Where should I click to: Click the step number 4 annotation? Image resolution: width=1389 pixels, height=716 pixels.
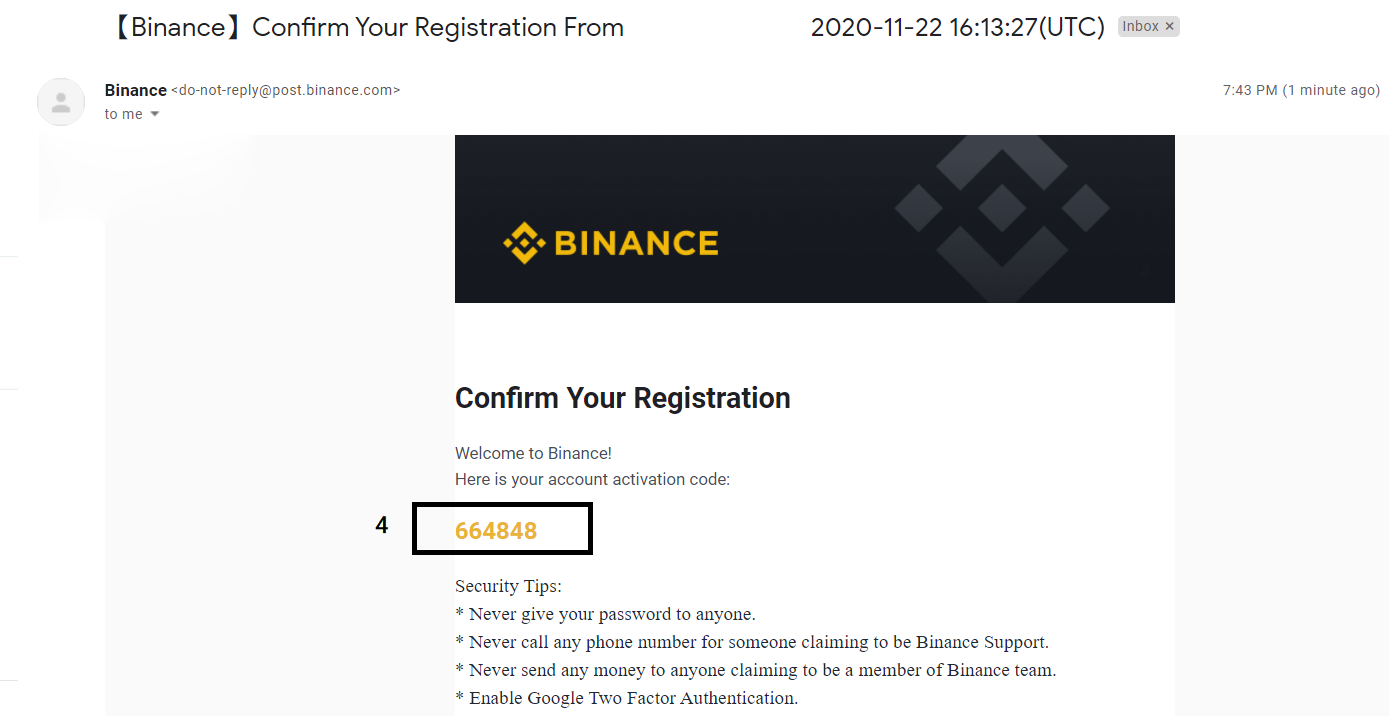point(382,525)
